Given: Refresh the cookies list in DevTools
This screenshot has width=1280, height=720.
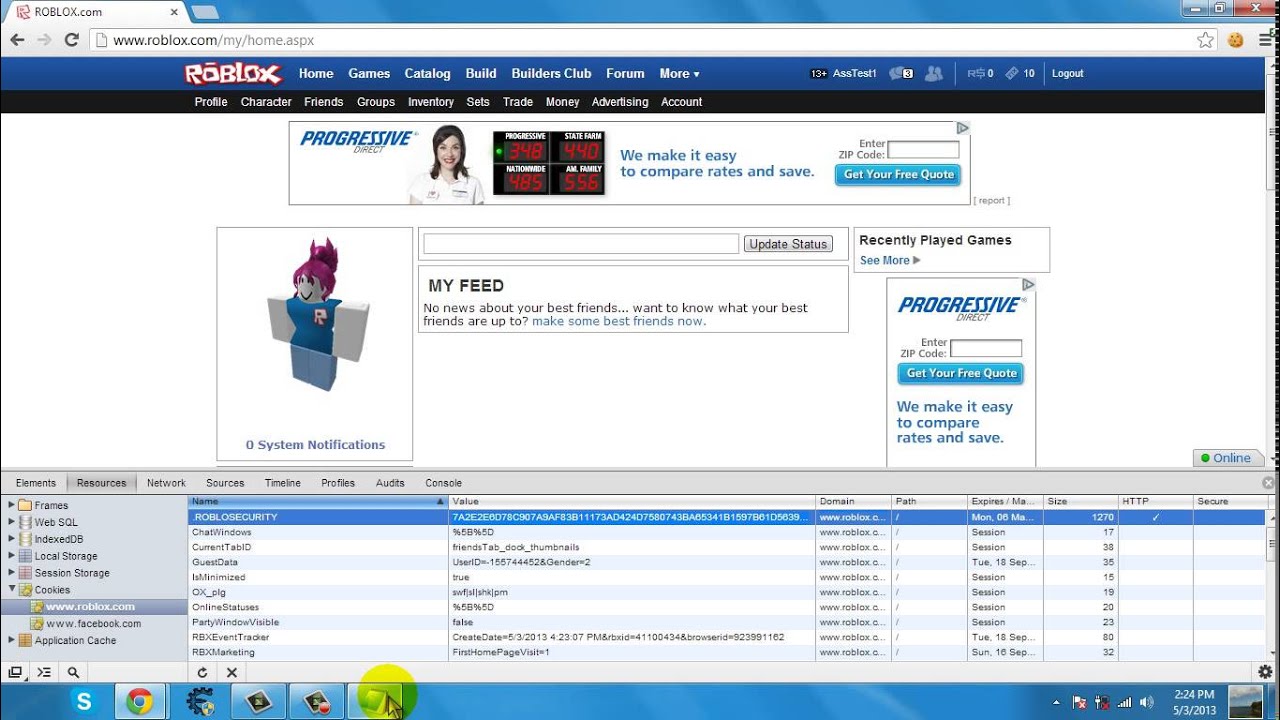Looking at the screenshot, I should 202,673.
